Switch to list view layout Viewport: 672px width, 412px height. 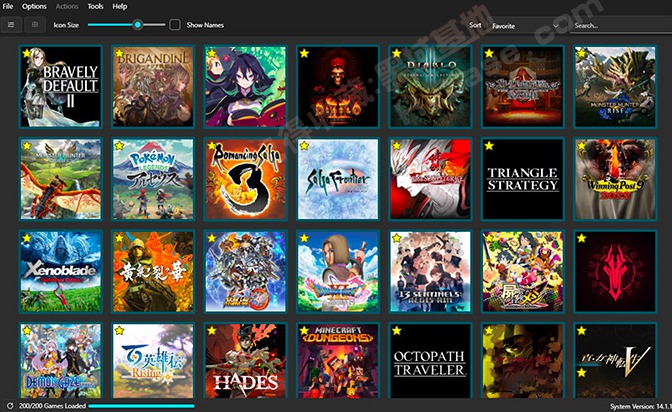pos(11,25)
